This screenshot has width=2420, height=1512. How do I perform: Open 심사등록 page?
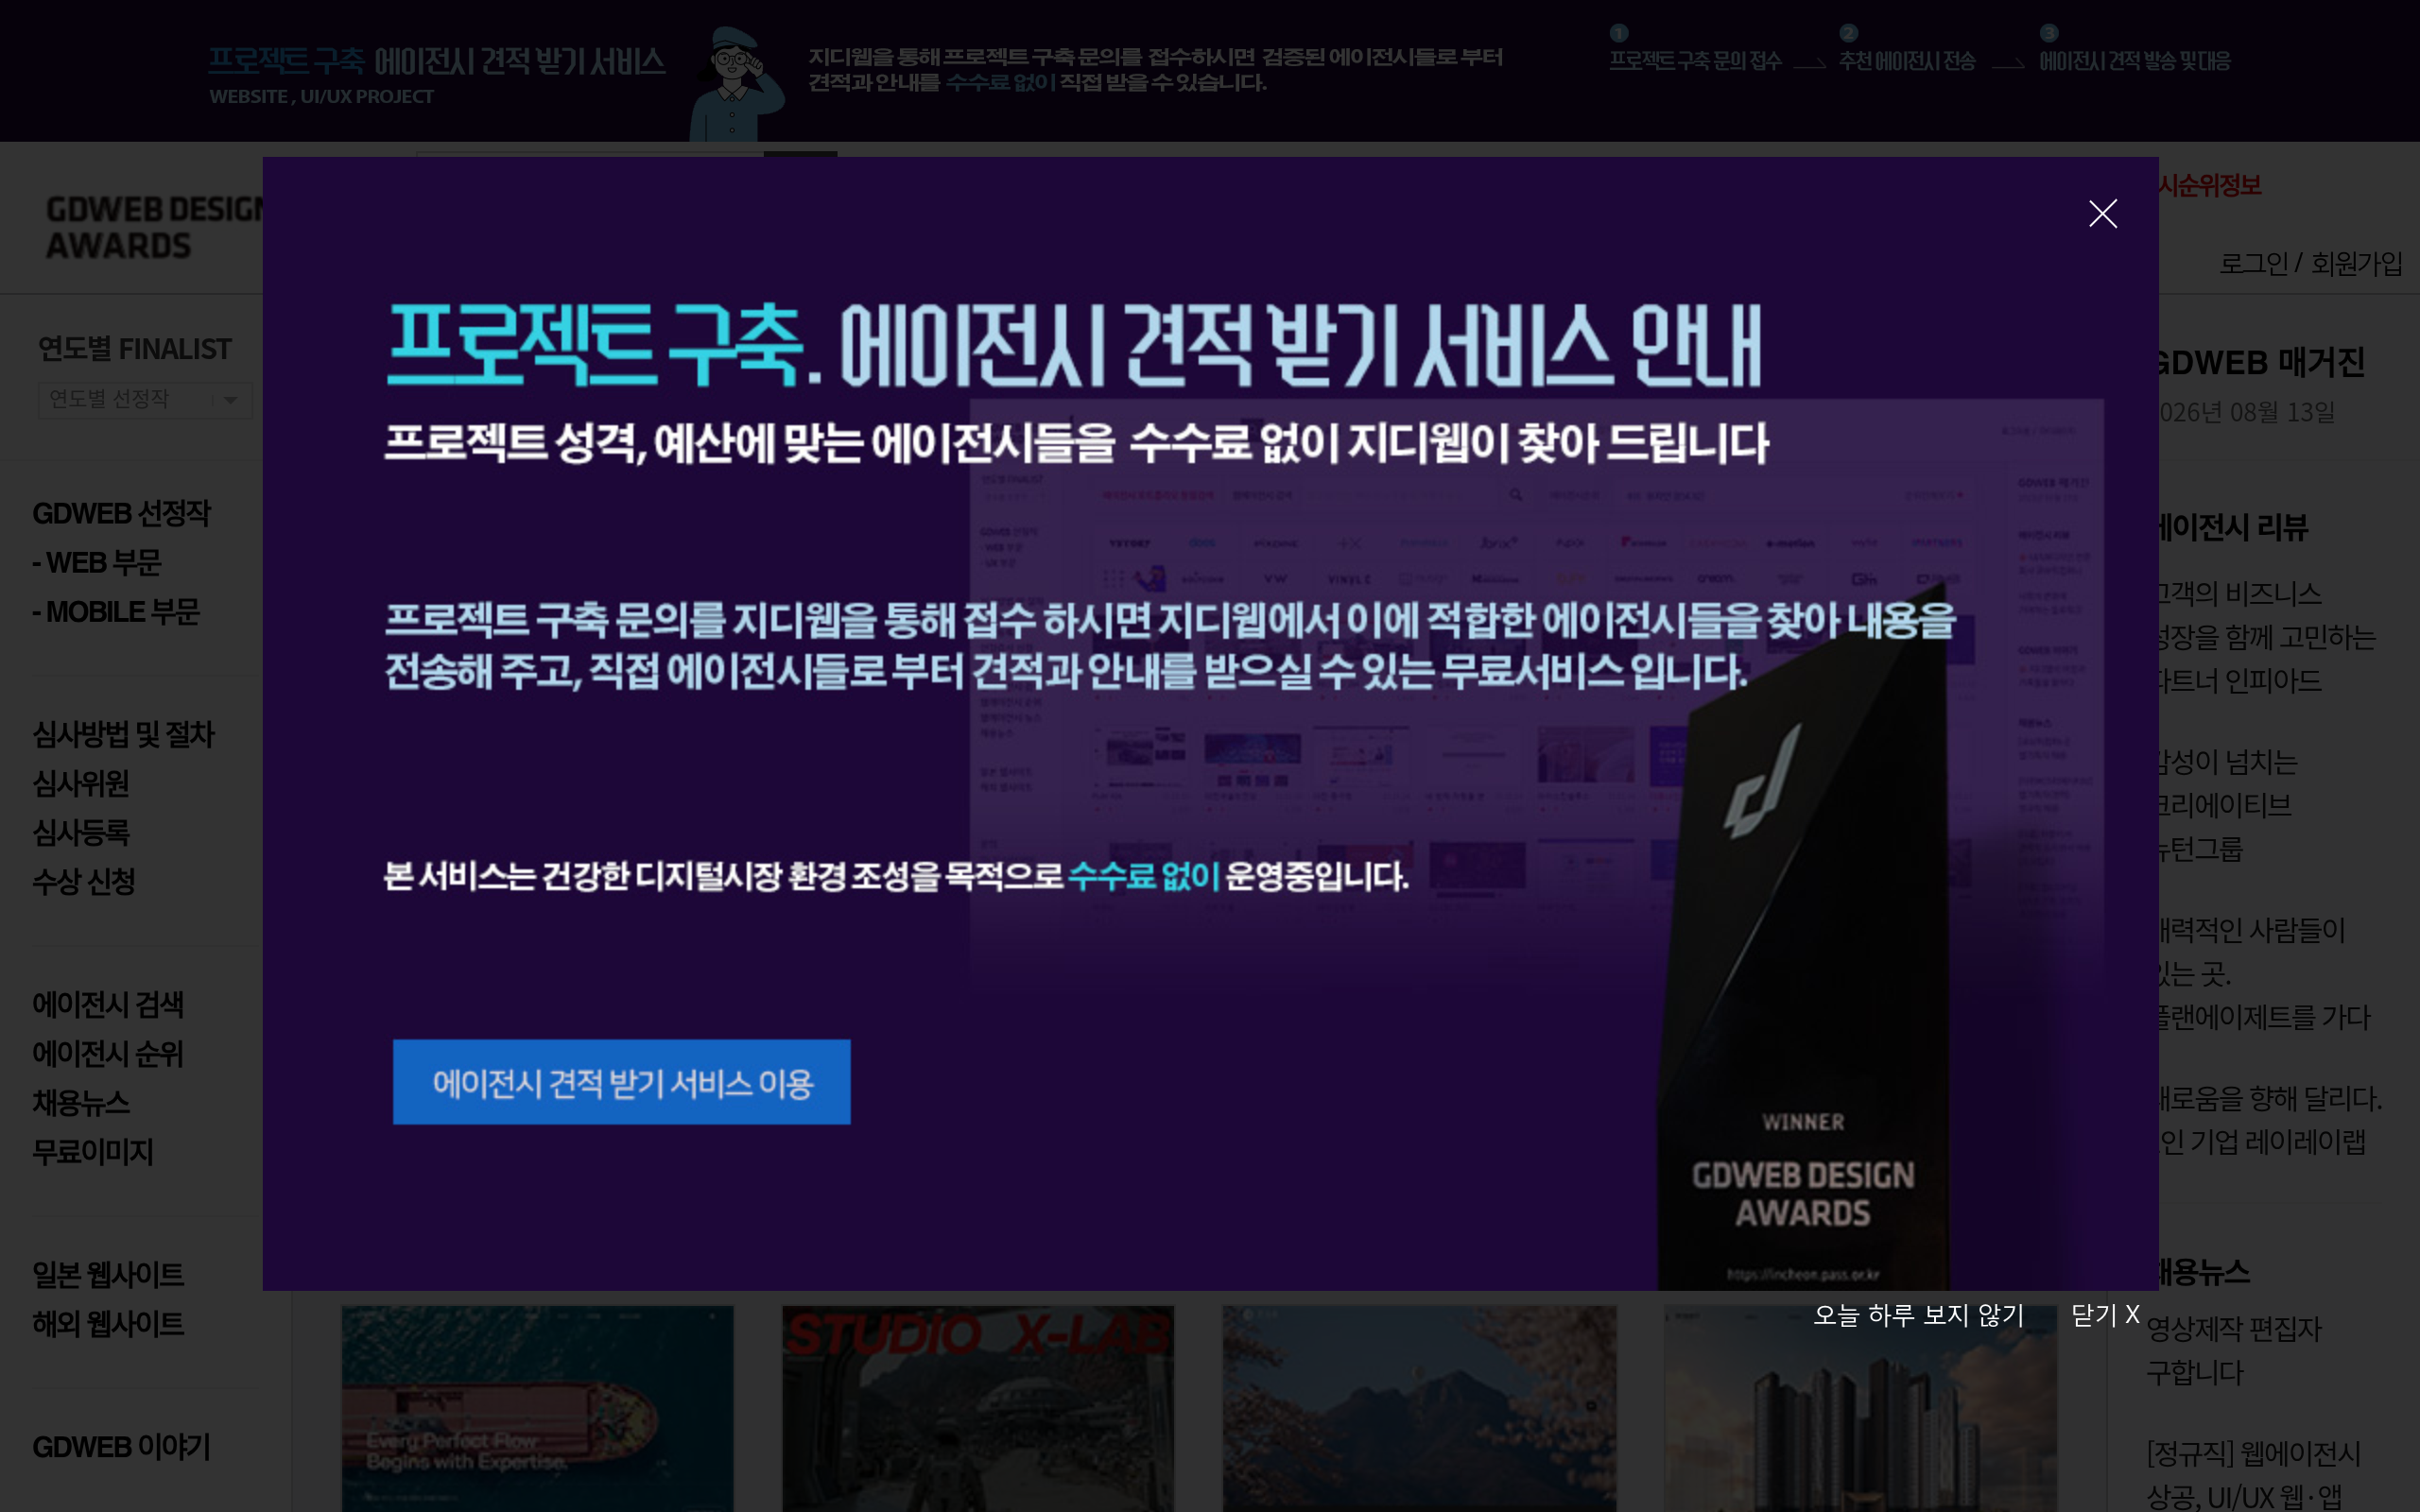[x=81, y=832]
